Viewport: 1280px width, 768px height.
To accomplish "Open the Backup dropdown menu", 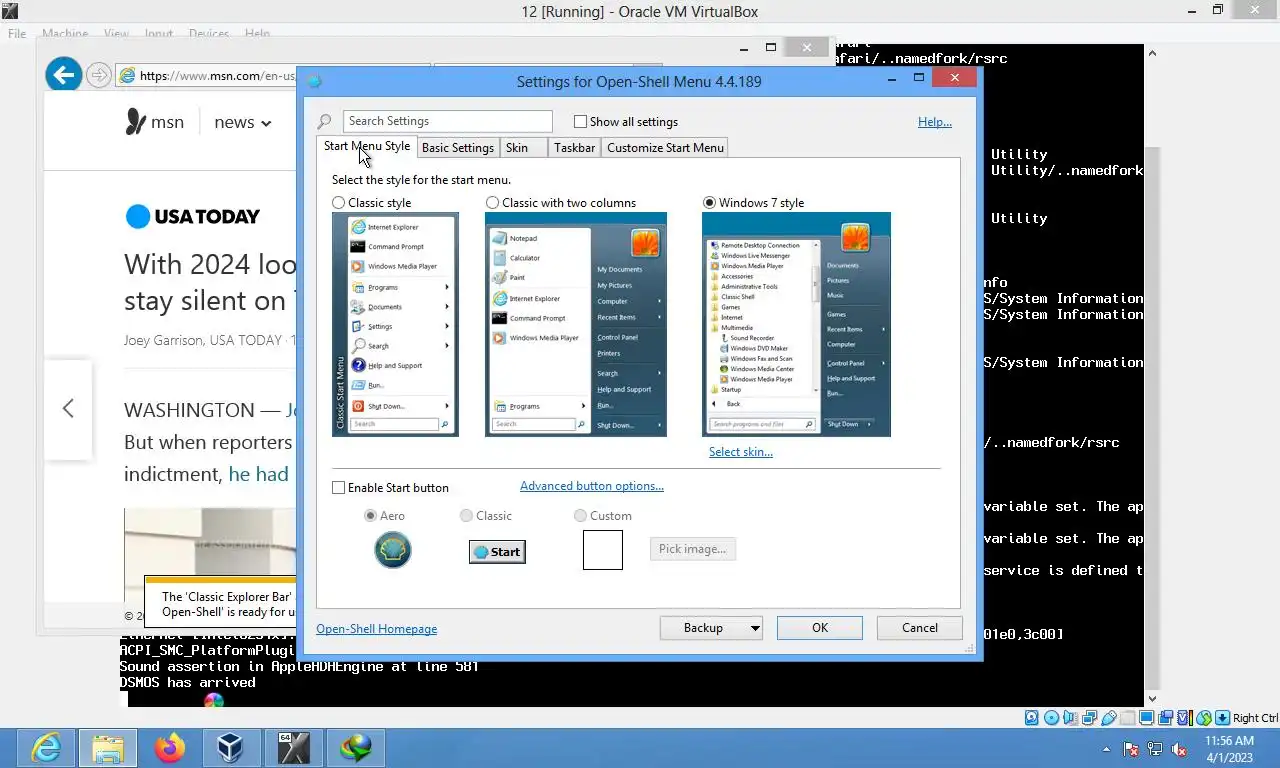I will click(754, 628).
